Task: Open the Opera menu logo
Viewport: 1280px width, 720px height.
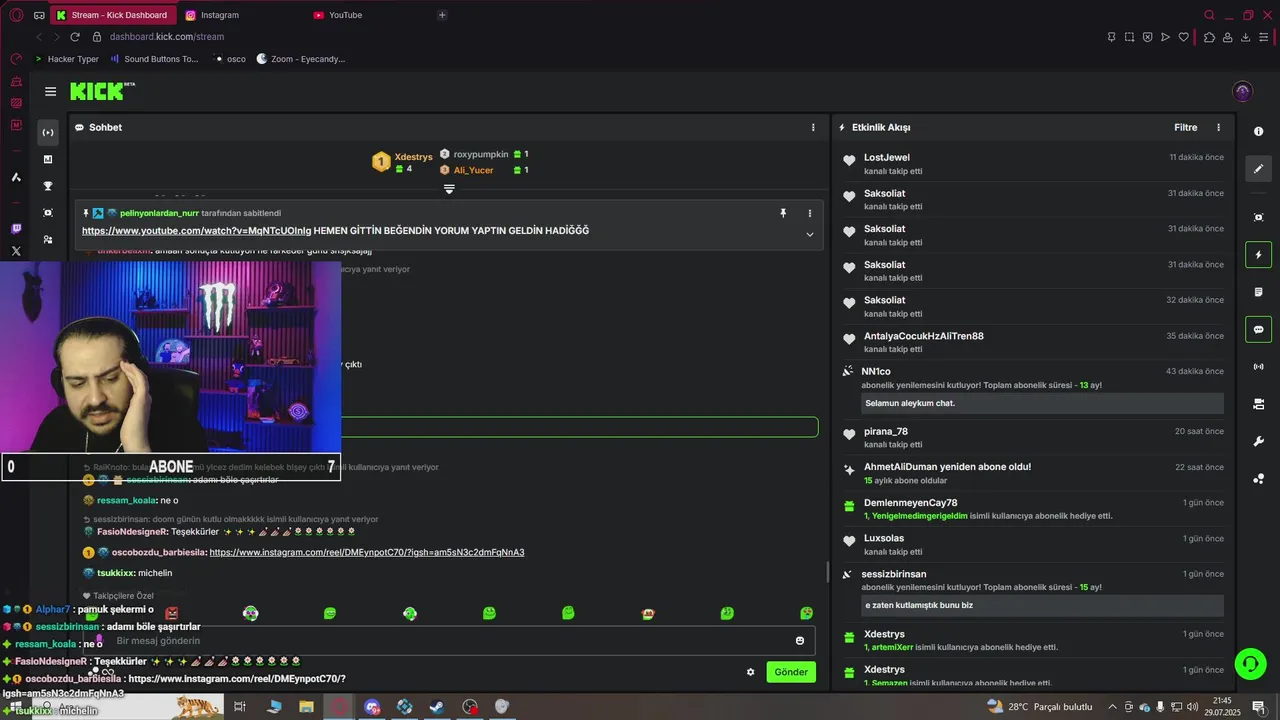Action: (x=16, y=15)
